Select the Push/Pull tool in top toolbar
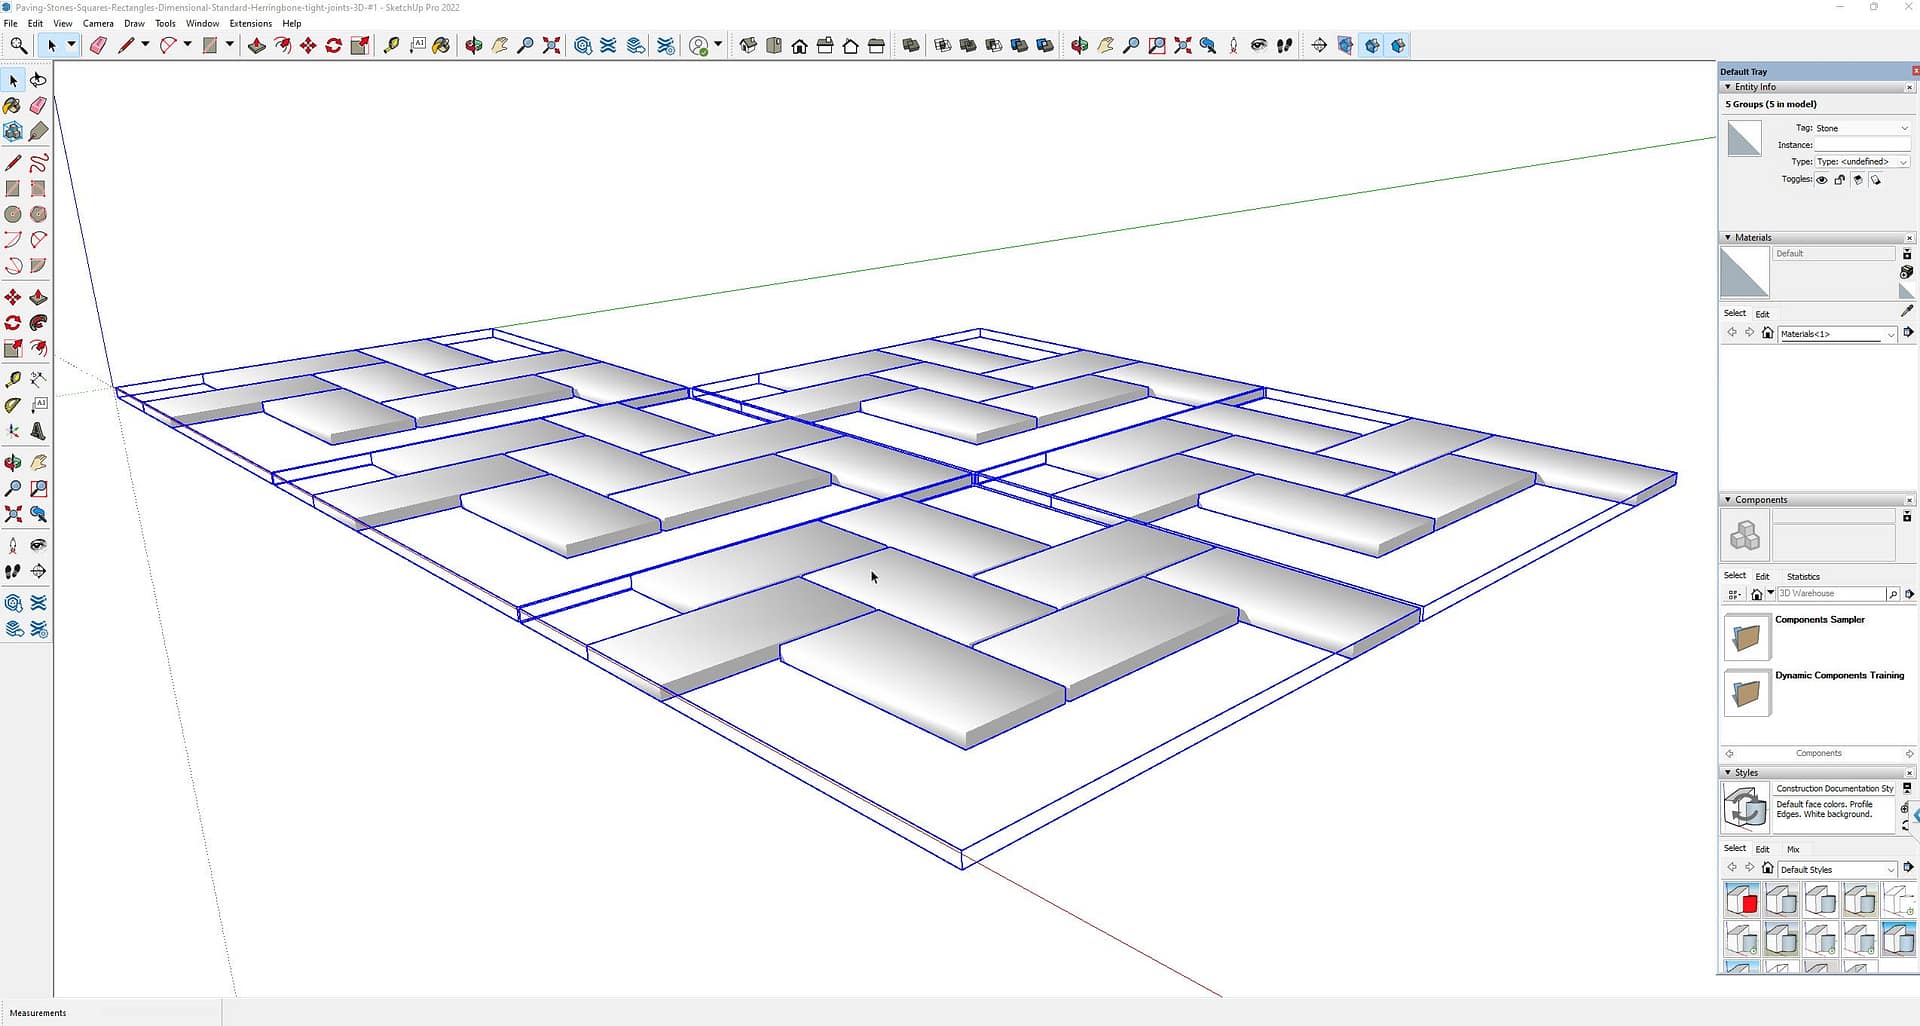The height and width of the screenshot is (1026, 1920). point(256,45)
